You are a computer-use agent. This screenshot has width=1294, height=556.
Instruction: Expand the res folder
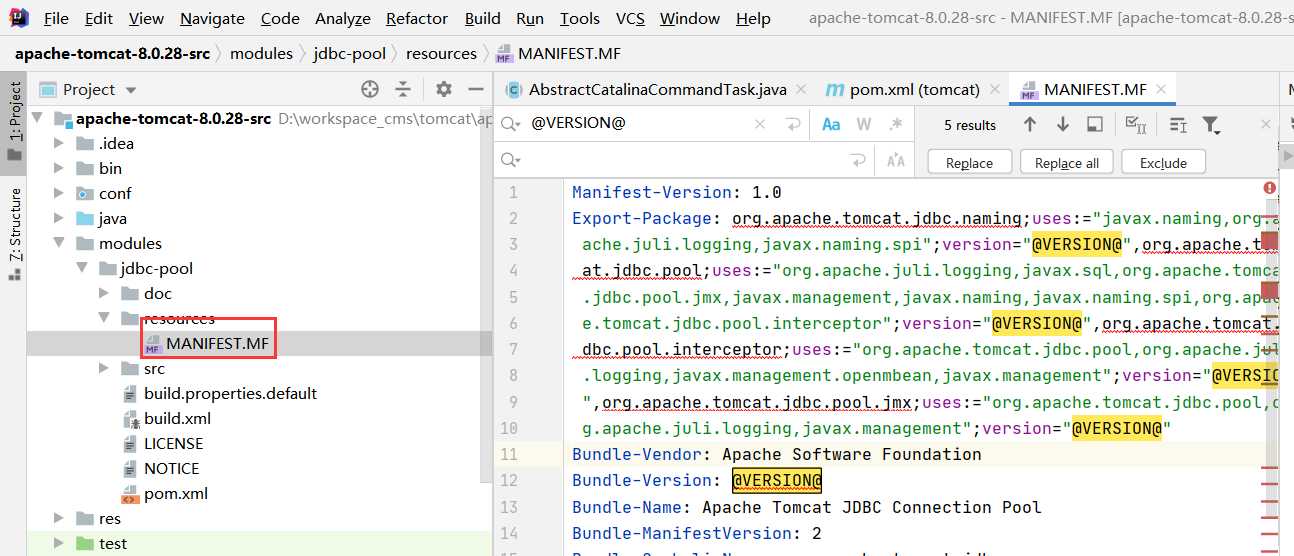[x=61, y=518]
